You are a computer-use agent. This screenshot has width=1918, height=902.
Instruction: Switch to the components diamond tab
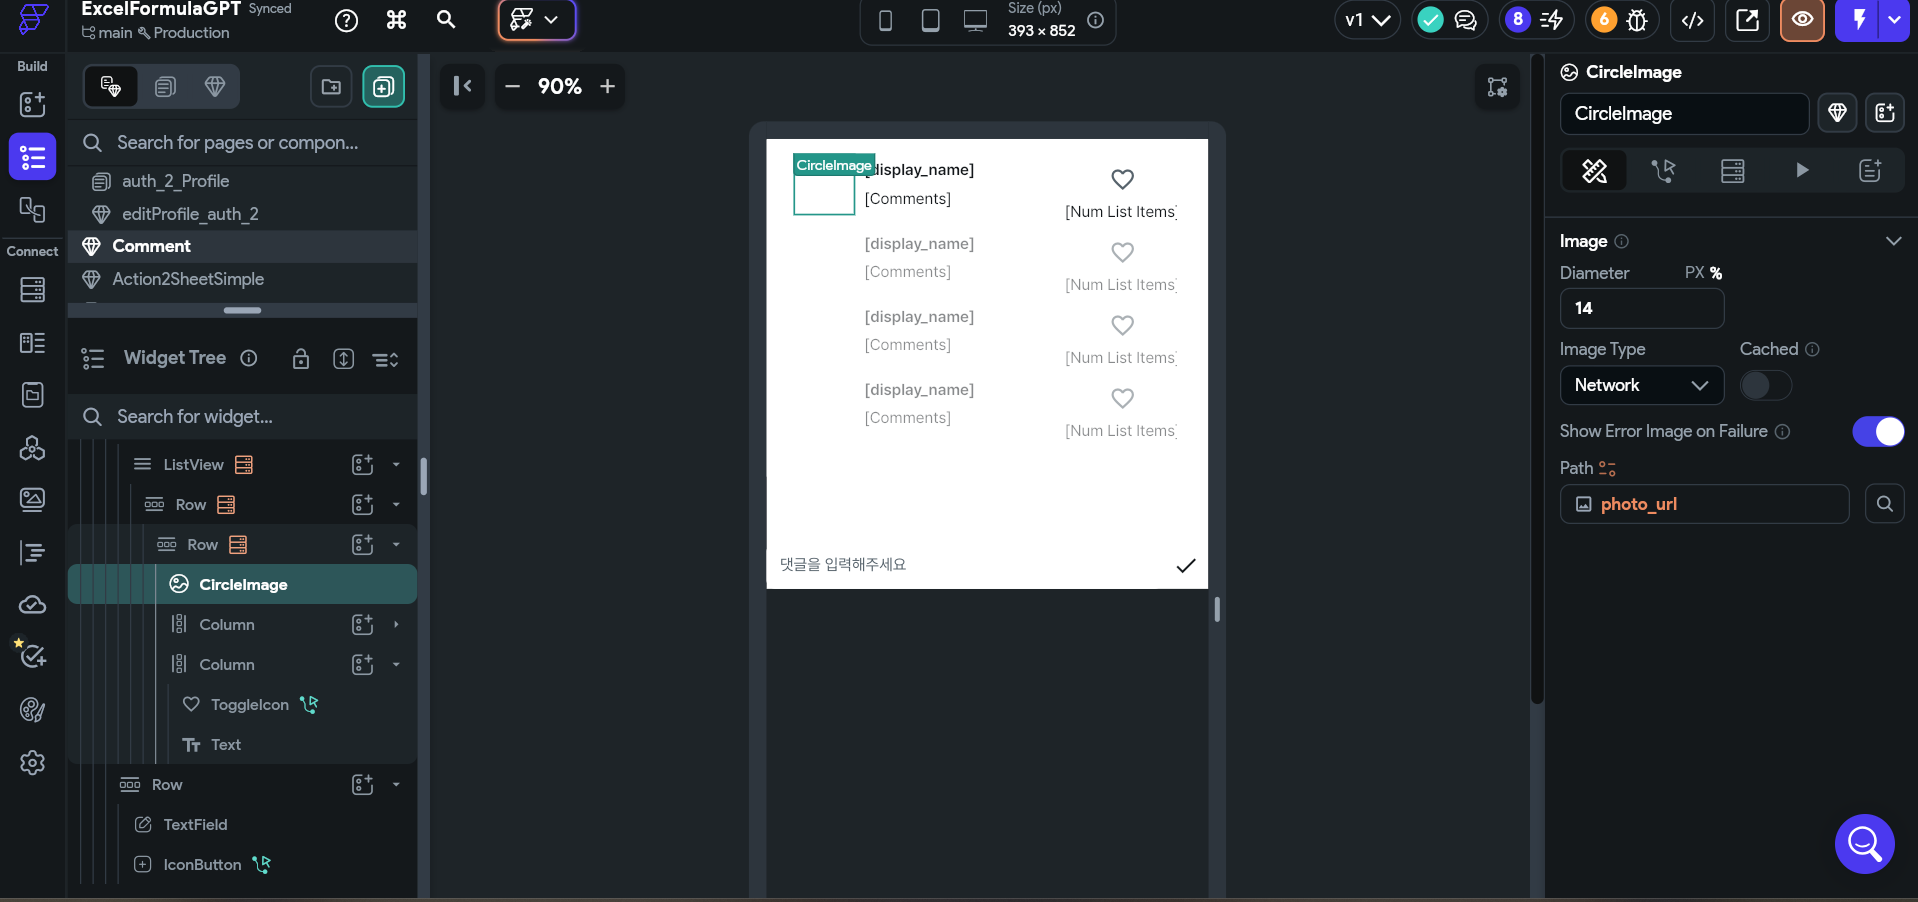[214, 87]
